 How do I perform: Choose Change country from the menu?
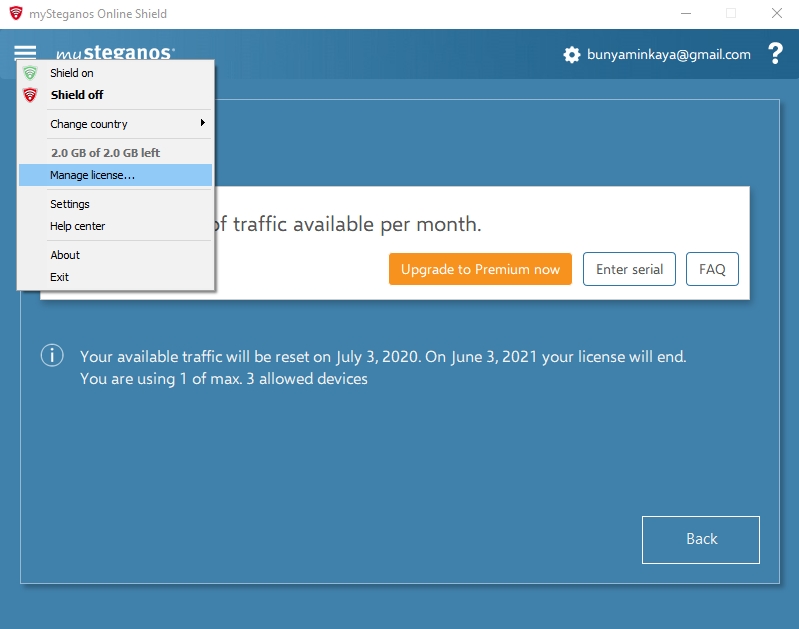pyautogui.click(x=115, y=124)
